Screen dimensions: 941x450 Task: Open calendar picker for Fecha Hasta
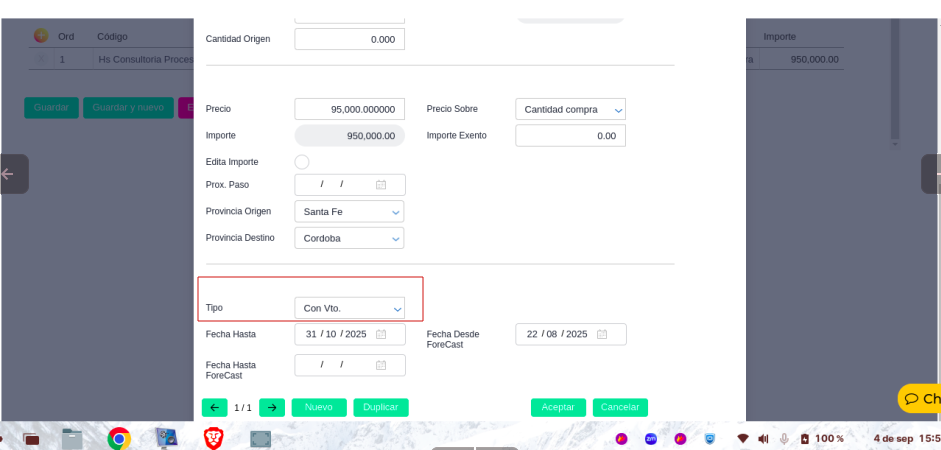381,334
